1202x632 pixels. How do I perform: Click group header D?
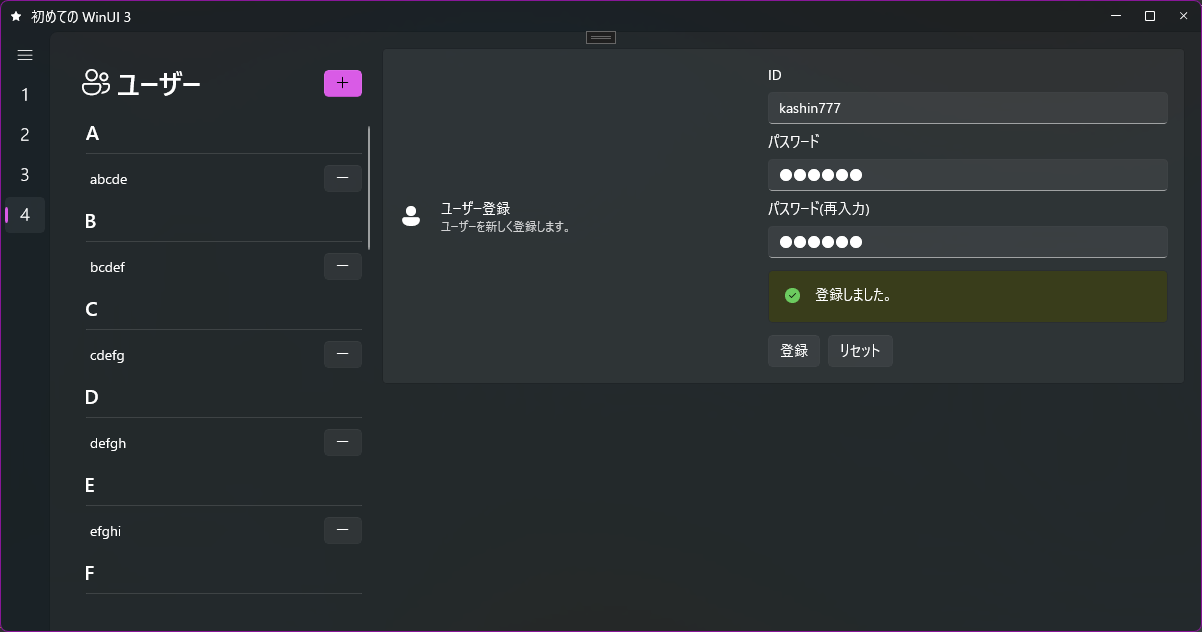[x=92, y=398]
